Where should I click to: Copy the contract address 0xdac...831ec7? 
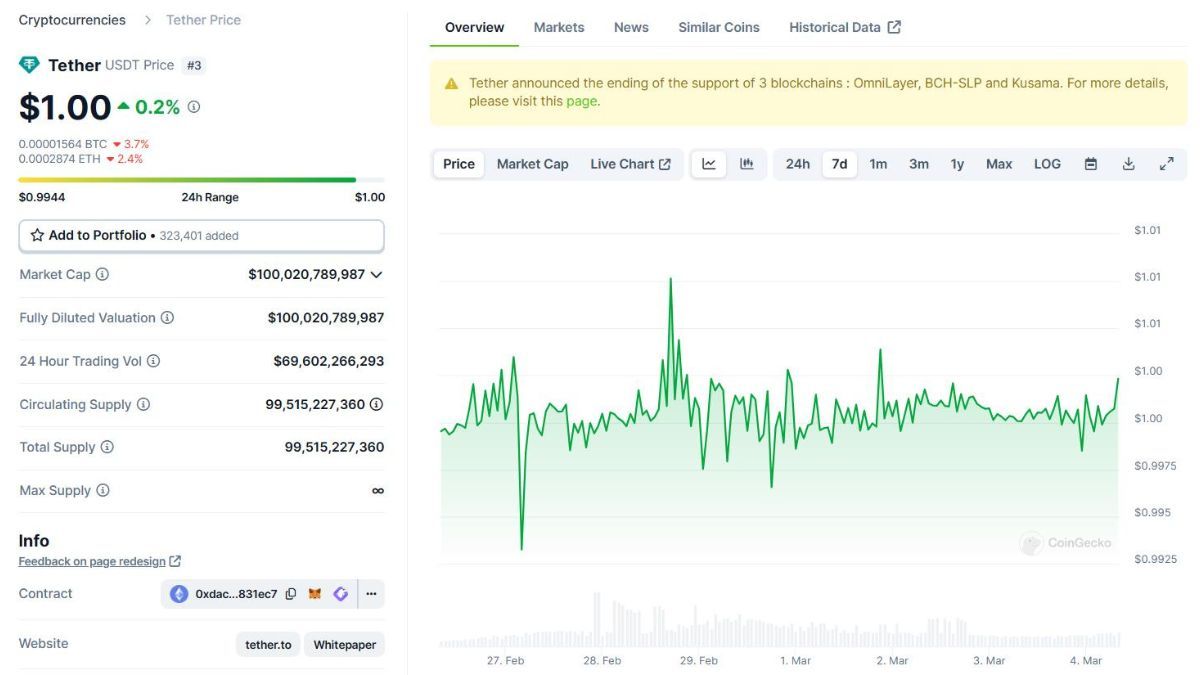click(x=291, y=594)
